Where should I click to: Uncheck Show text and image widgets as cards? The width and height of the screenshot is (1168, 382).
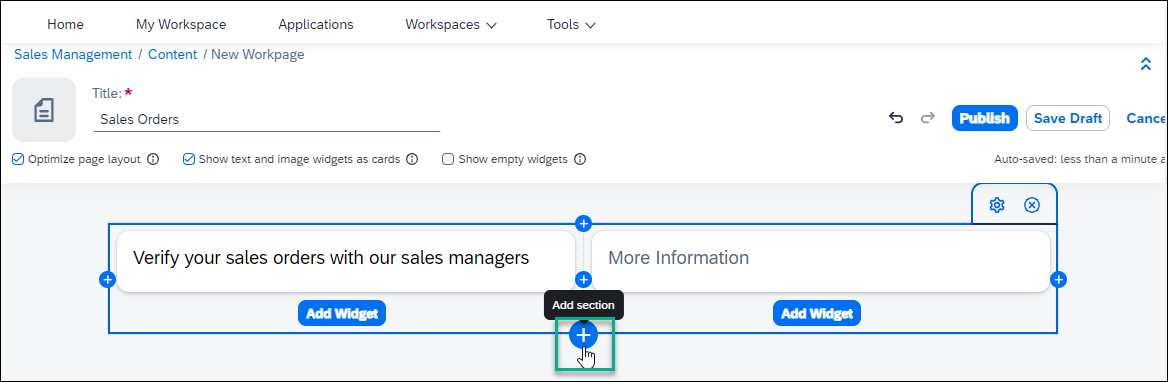click(189, 159)
